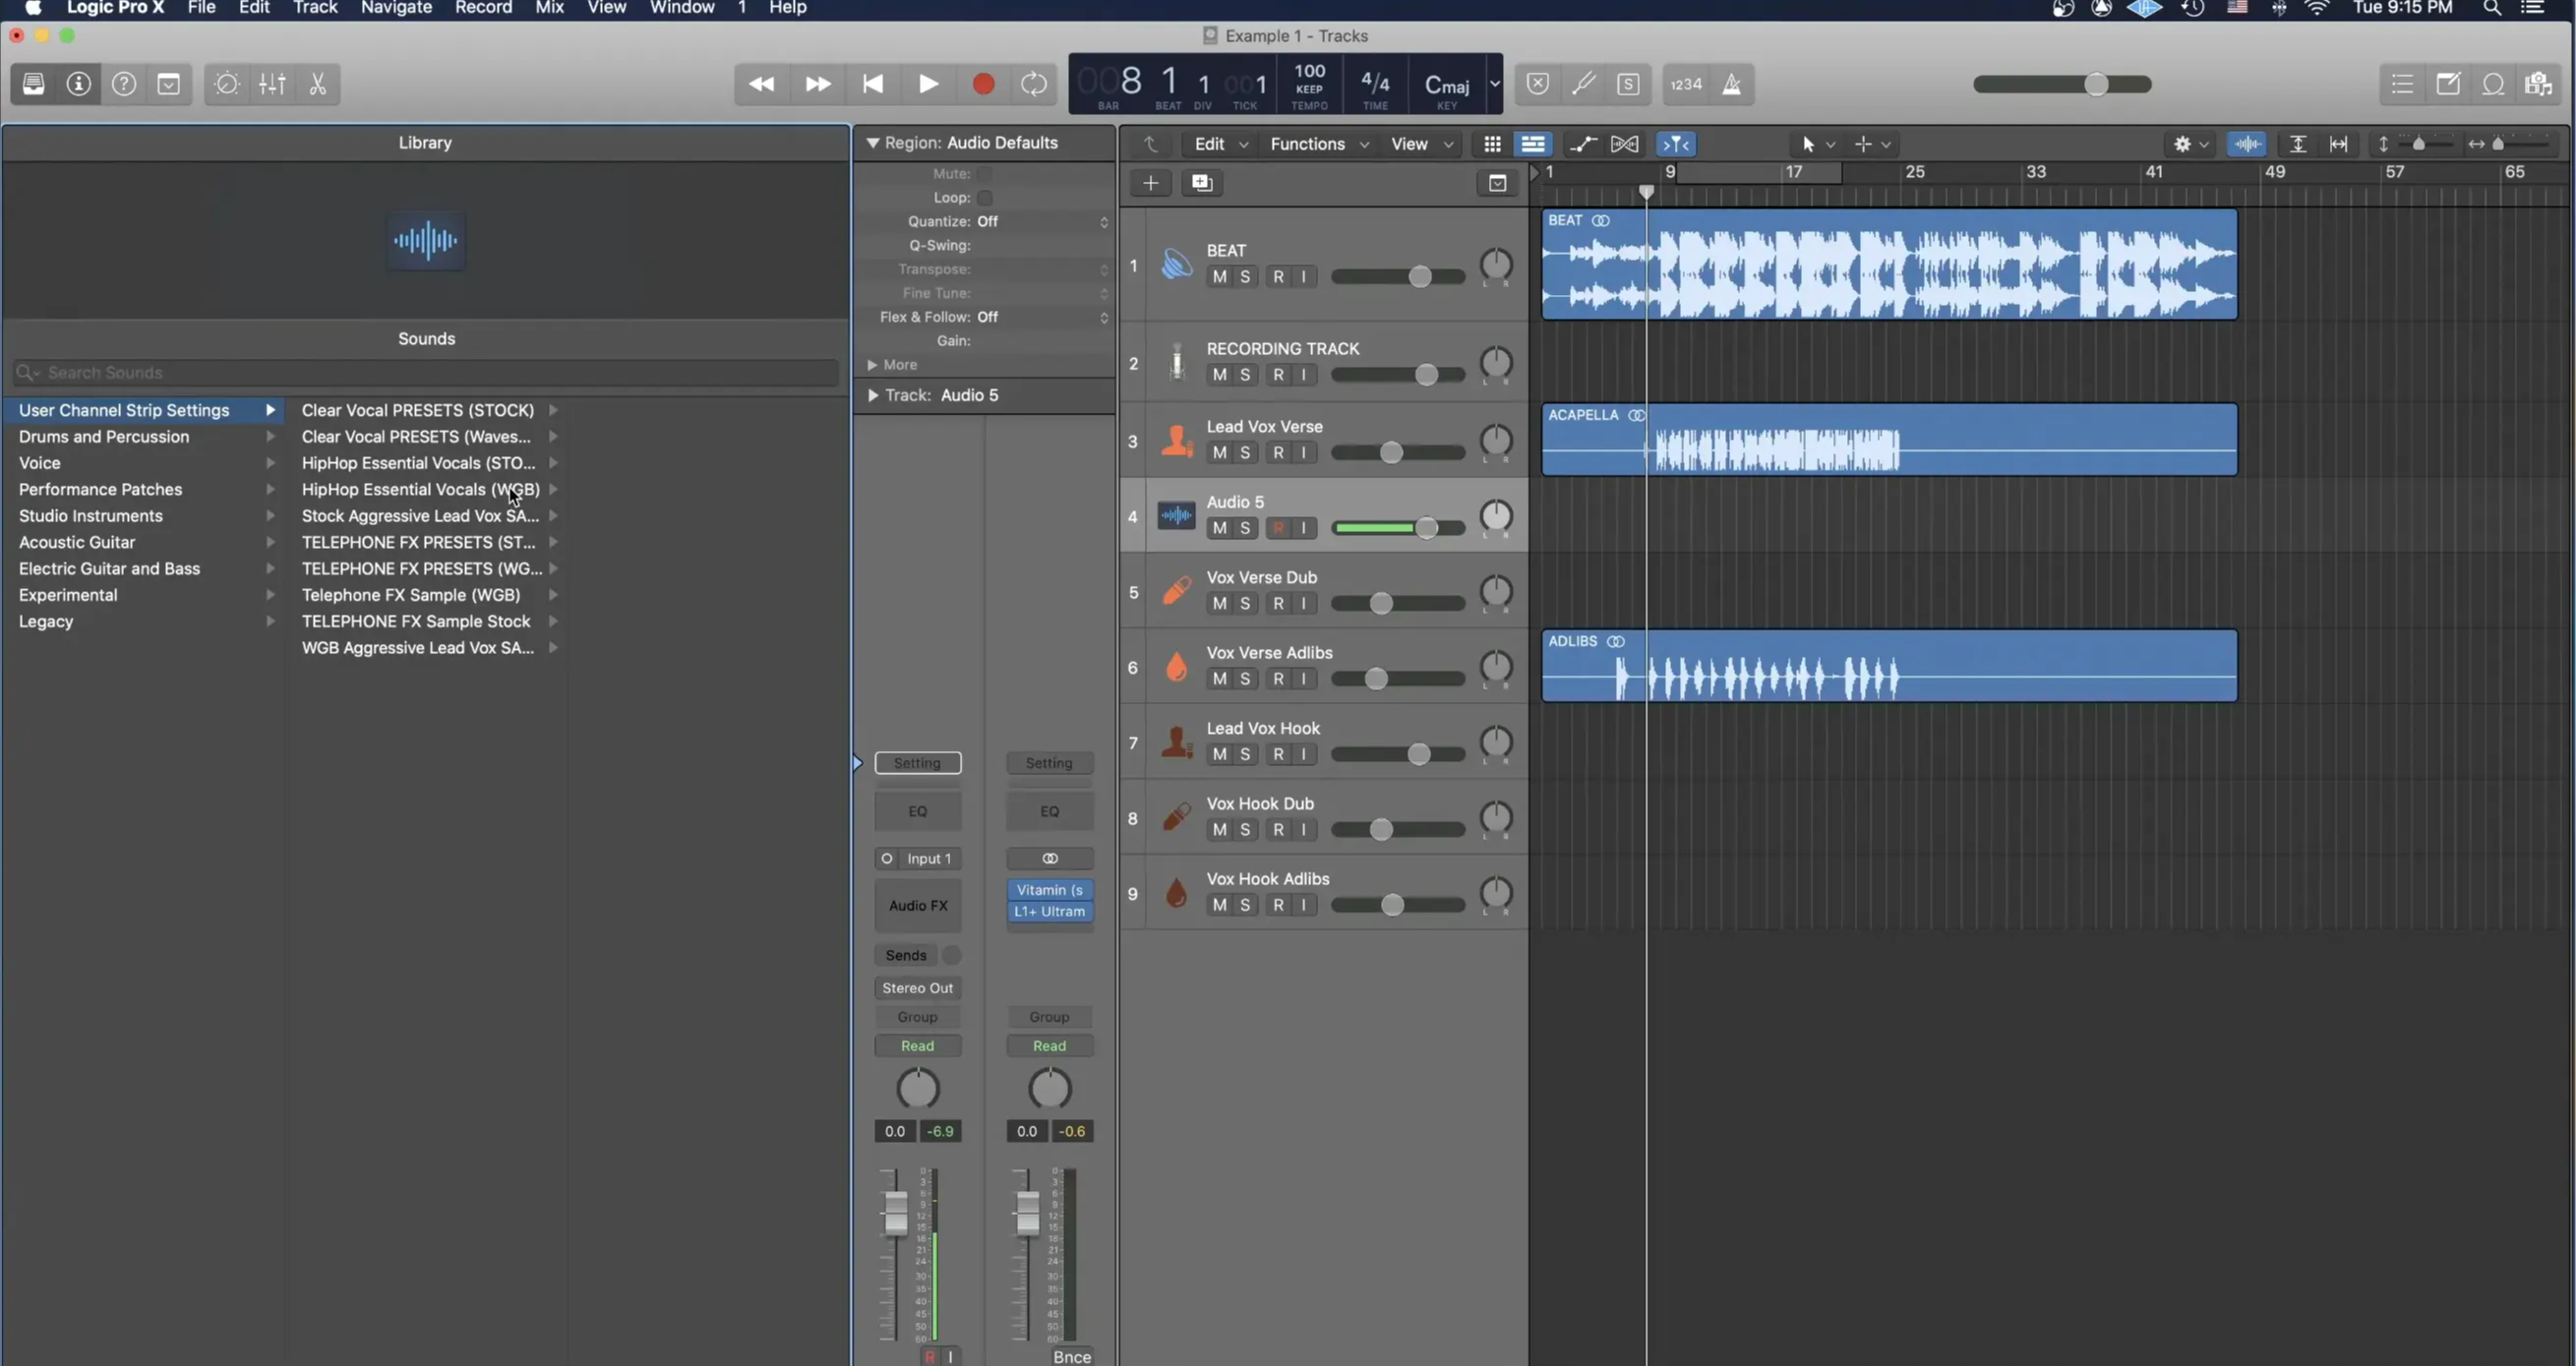
Task: Switch to grid view icon in Tracks area
Action: tap(1492, 144)
